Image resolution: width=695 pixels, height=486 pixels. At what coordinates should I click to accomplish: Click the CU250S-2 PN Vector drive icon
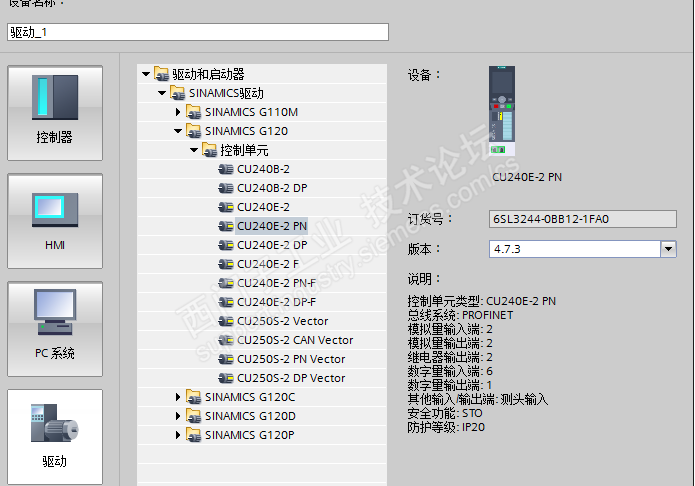226,359
